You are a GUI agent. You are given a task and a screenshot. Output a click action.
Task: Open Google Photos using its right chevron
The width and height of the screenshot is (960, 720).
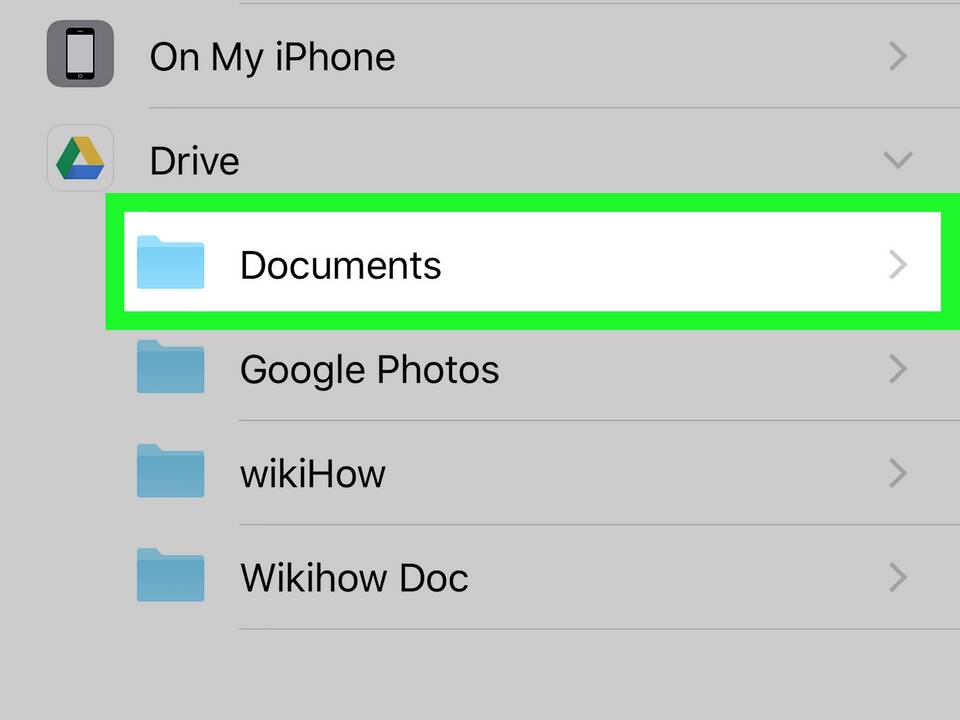click(898, 369)
